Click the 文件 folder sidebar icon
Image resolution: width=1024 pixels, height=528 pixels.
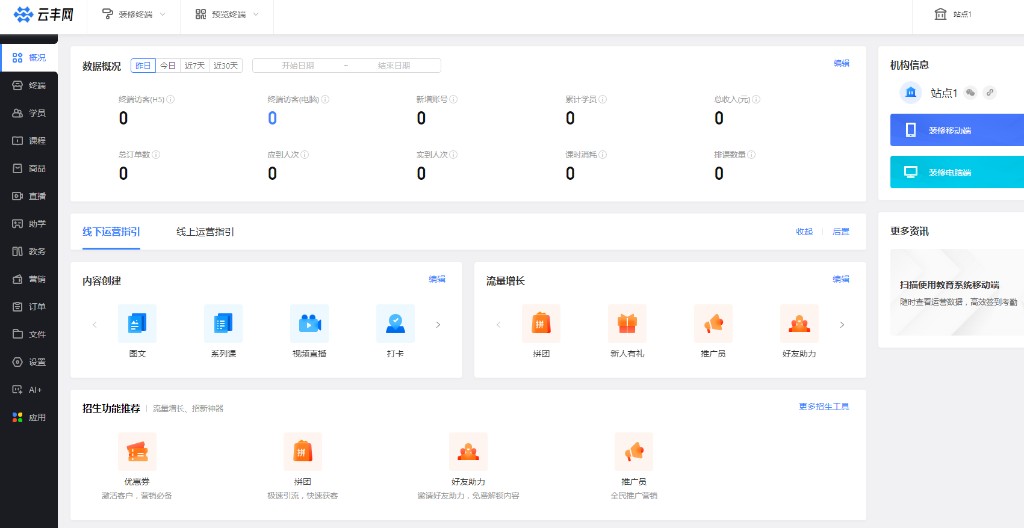pos(18,334)
